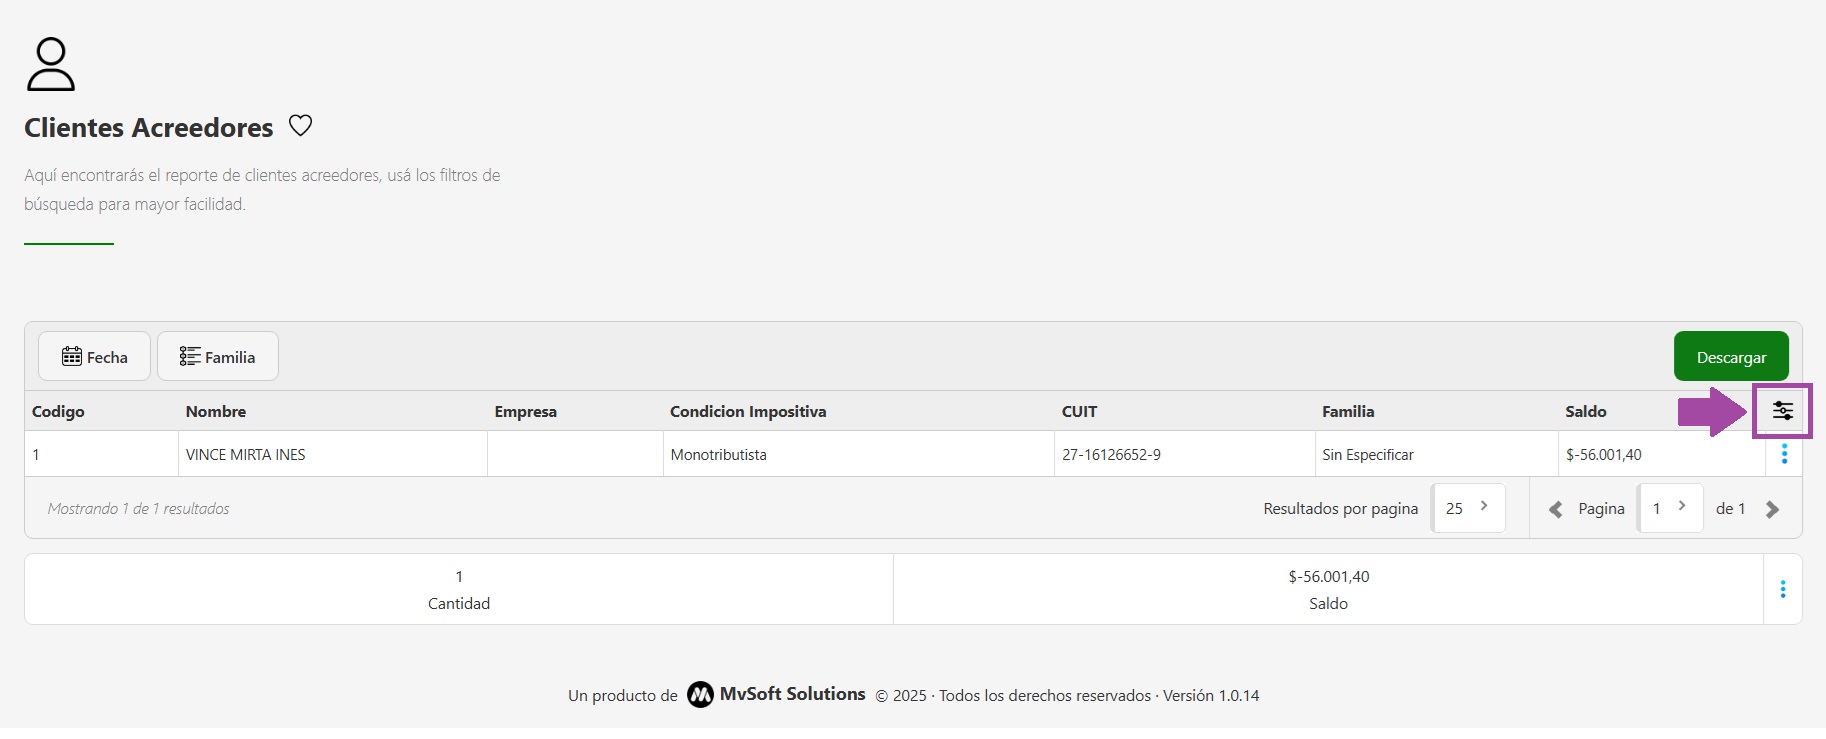Screen dimensions: 1826x739
Task: Open row options for VINCE MIRTA INES
Action: [x=1784, y=455]
